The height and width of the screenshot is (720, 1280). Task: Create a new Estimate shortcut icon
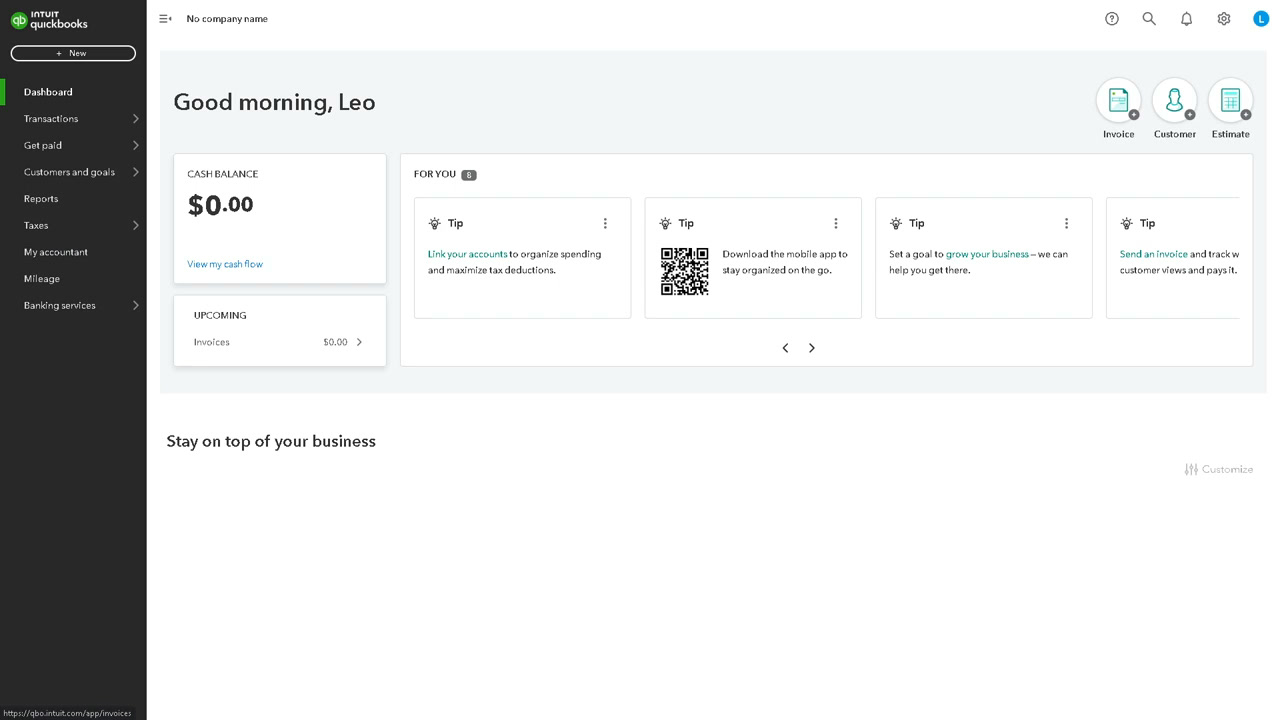click(x=1231, y=101)
